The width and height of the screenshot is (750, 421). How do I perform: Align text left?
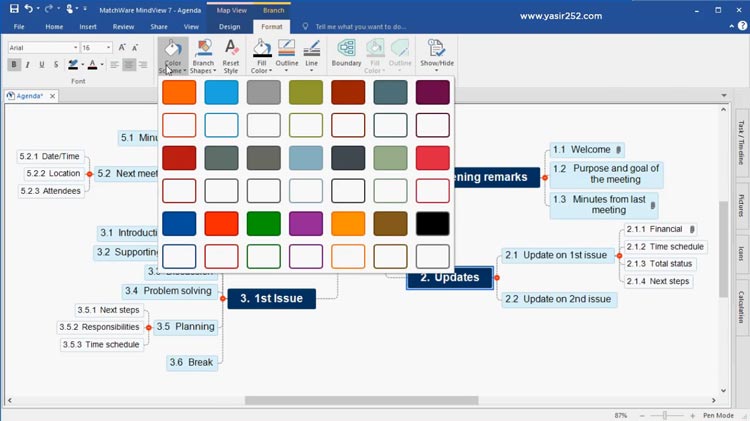tap(114, 64)
